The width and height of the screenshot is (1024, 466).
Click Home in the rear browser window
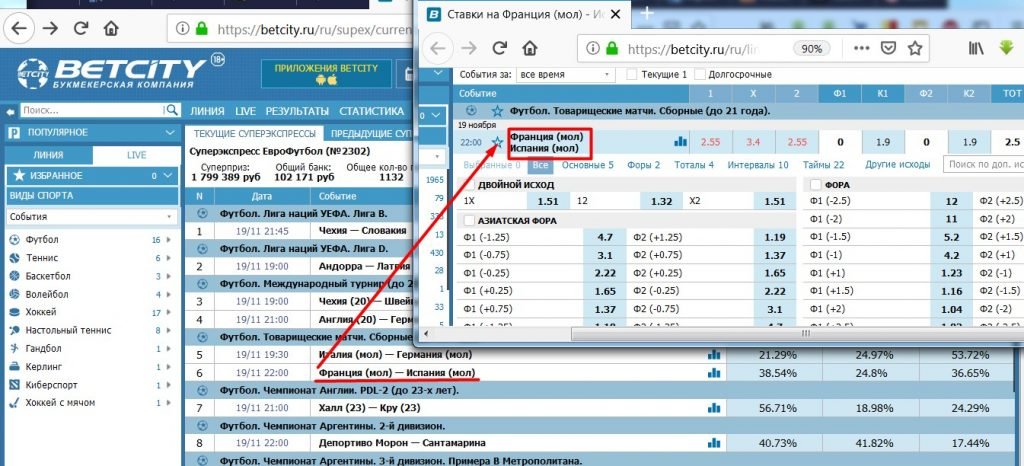tap(111, 28)
